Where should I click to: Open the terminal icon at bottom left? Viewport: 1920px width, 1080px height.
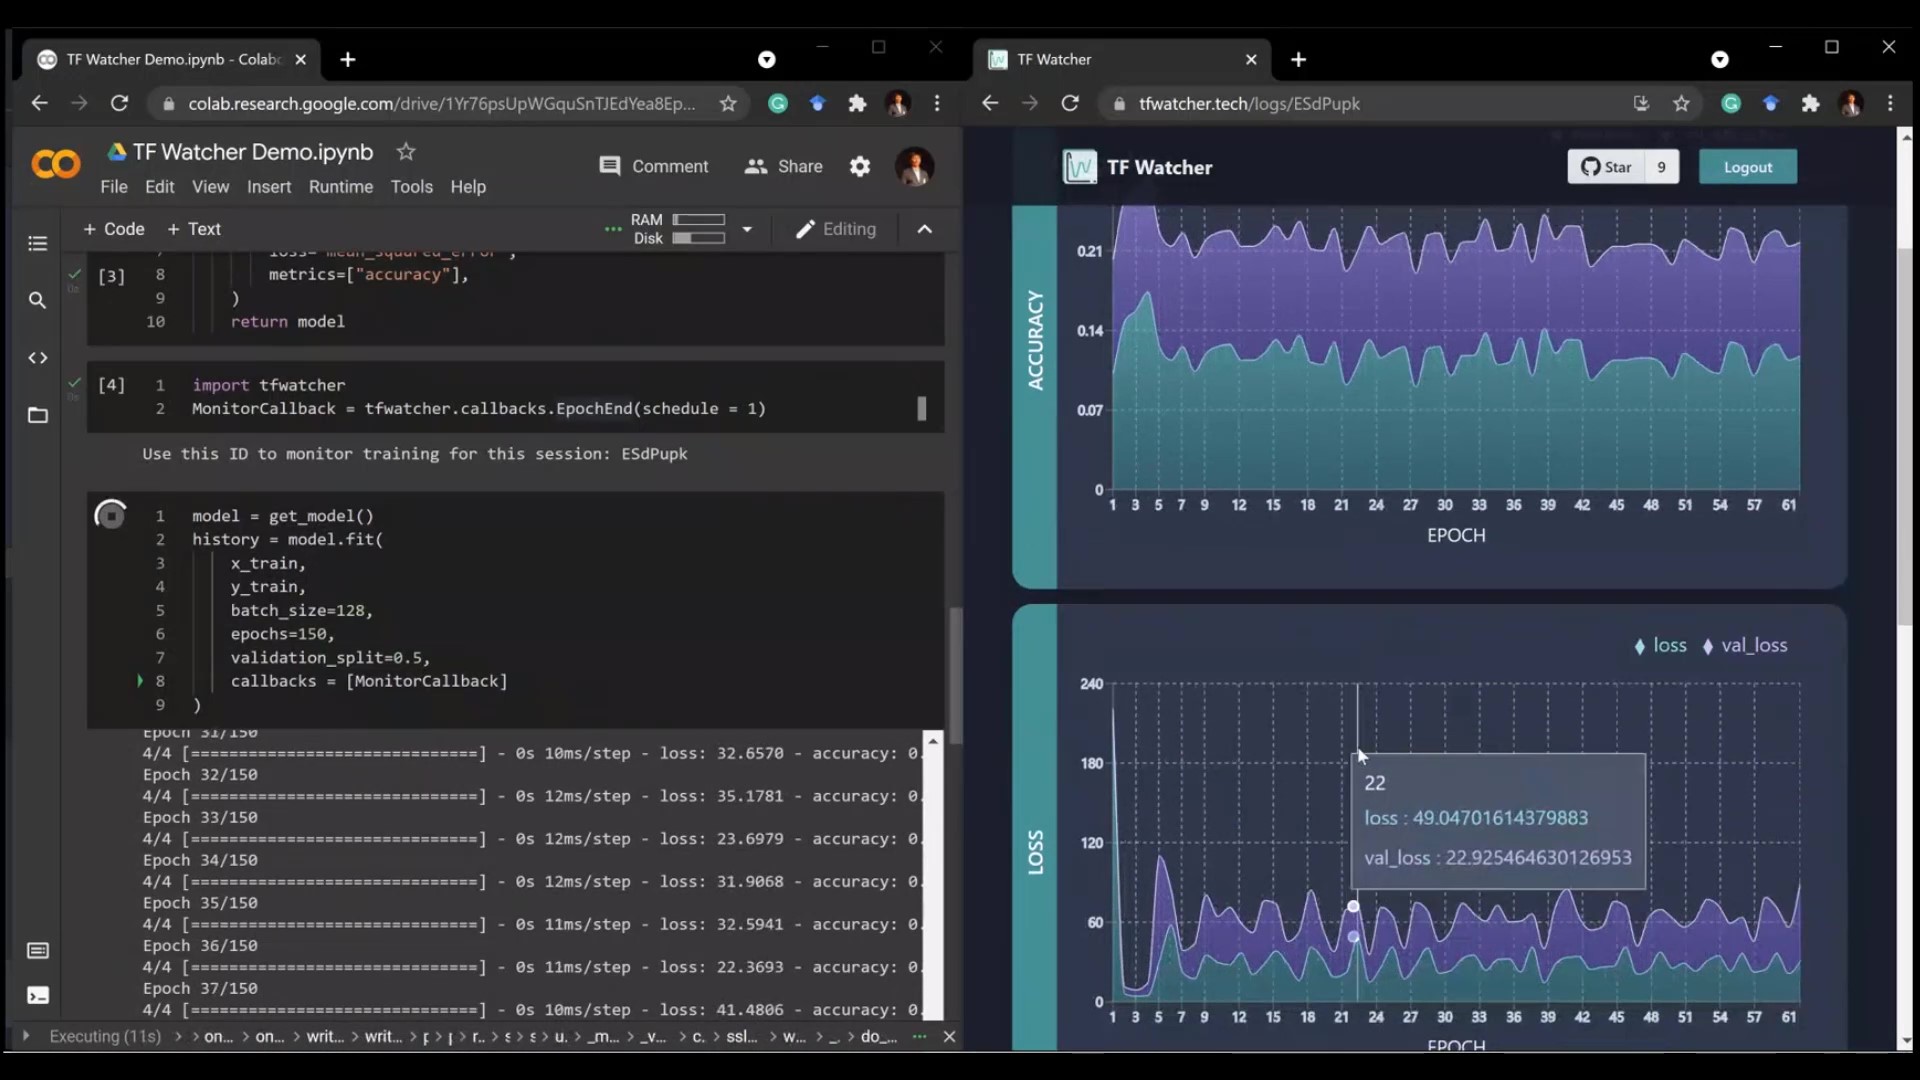coord(37,996)
